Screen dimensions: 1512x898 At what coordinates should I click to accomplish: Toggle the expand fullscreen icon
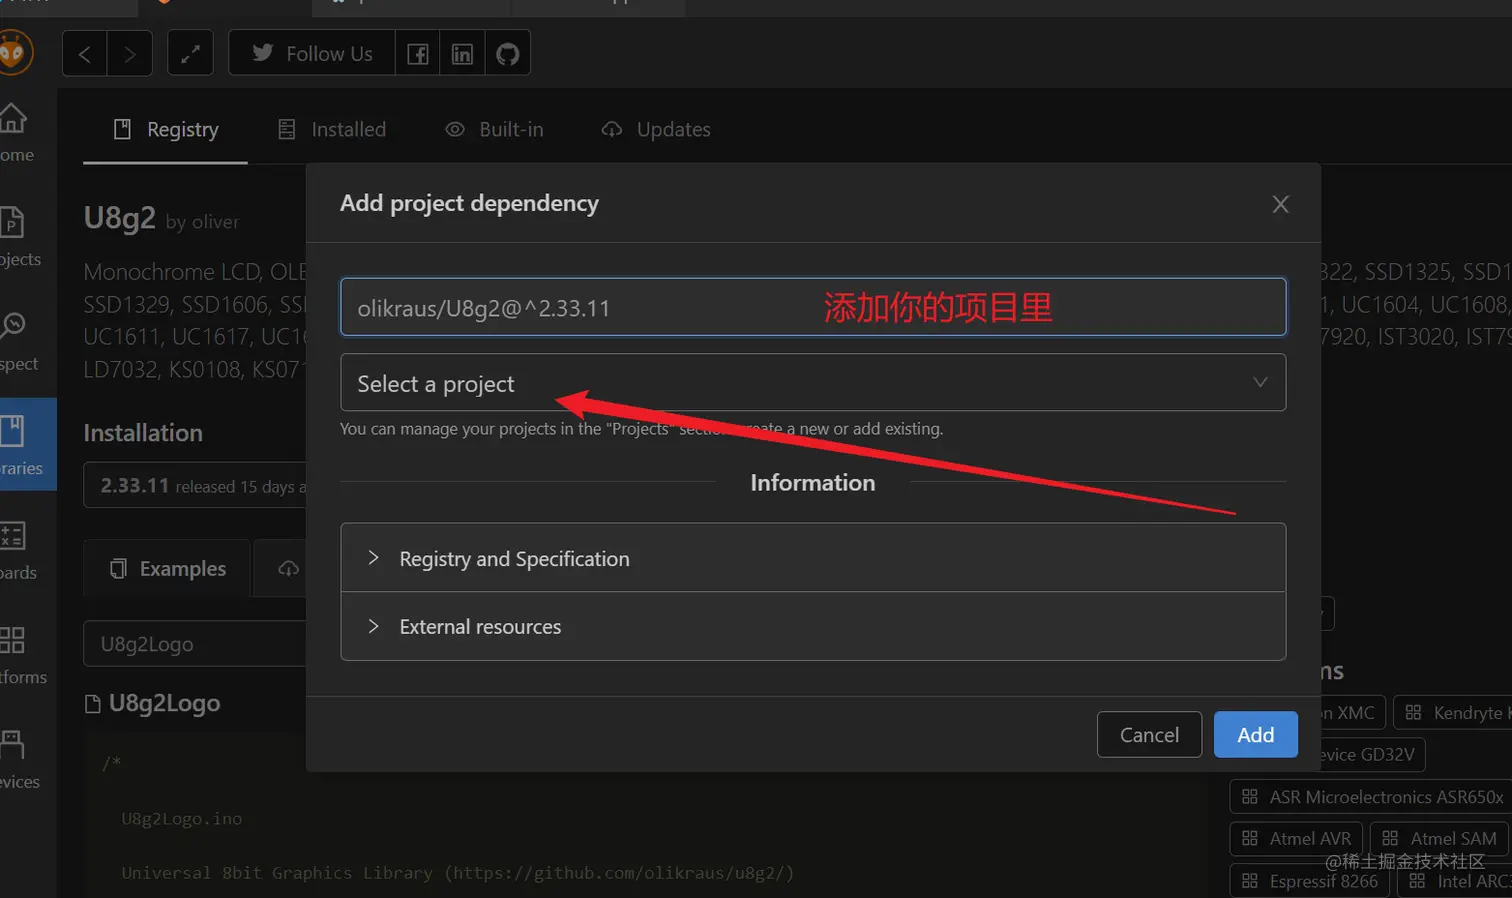190,54
